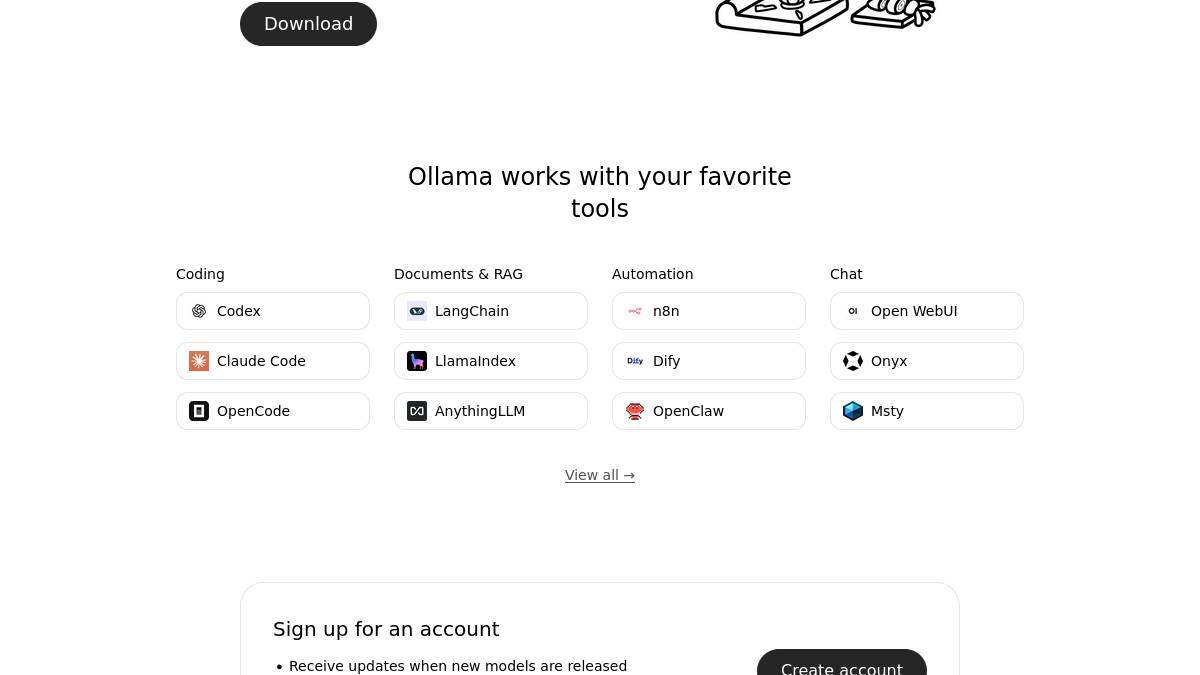1200x675 pixels.
Task: Click the LlamaIndex llama icon
Action: (417, 361)
